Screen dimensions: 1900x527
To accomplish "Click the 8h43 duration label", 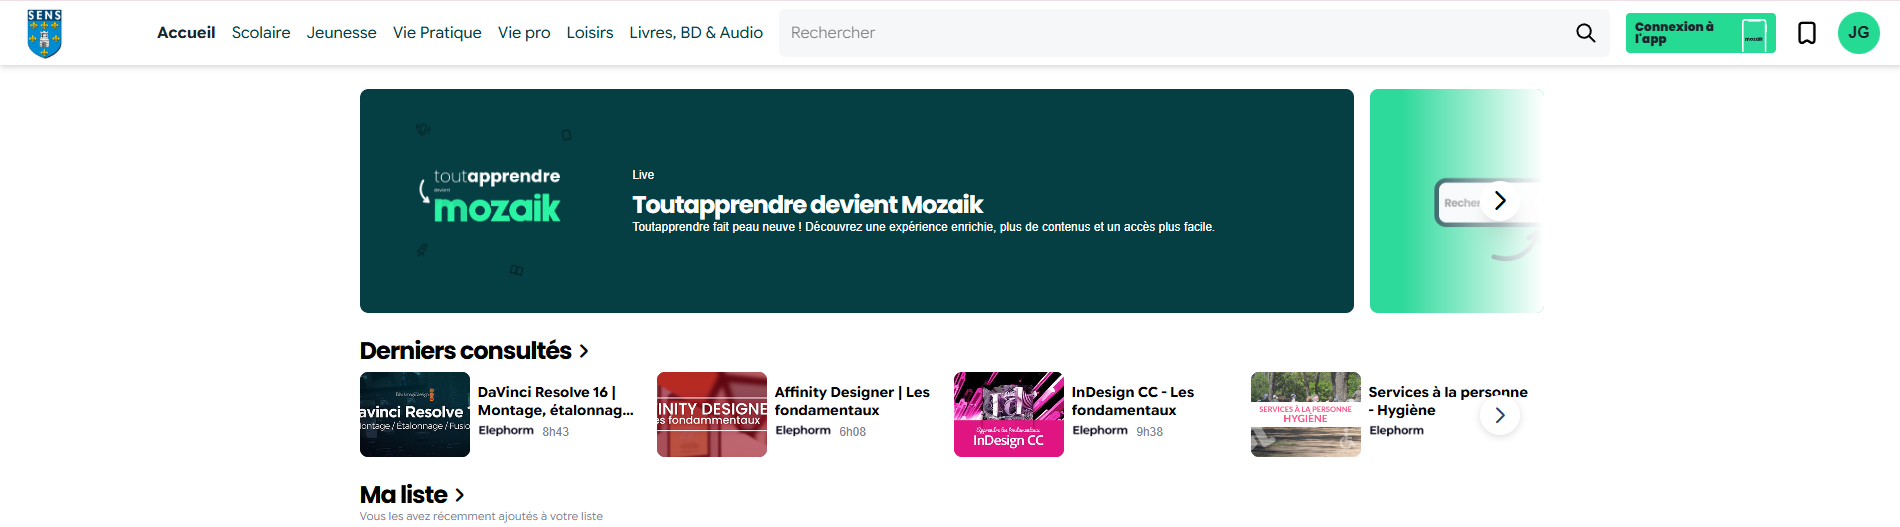I will pyautogui.click(x=556, y=432).
